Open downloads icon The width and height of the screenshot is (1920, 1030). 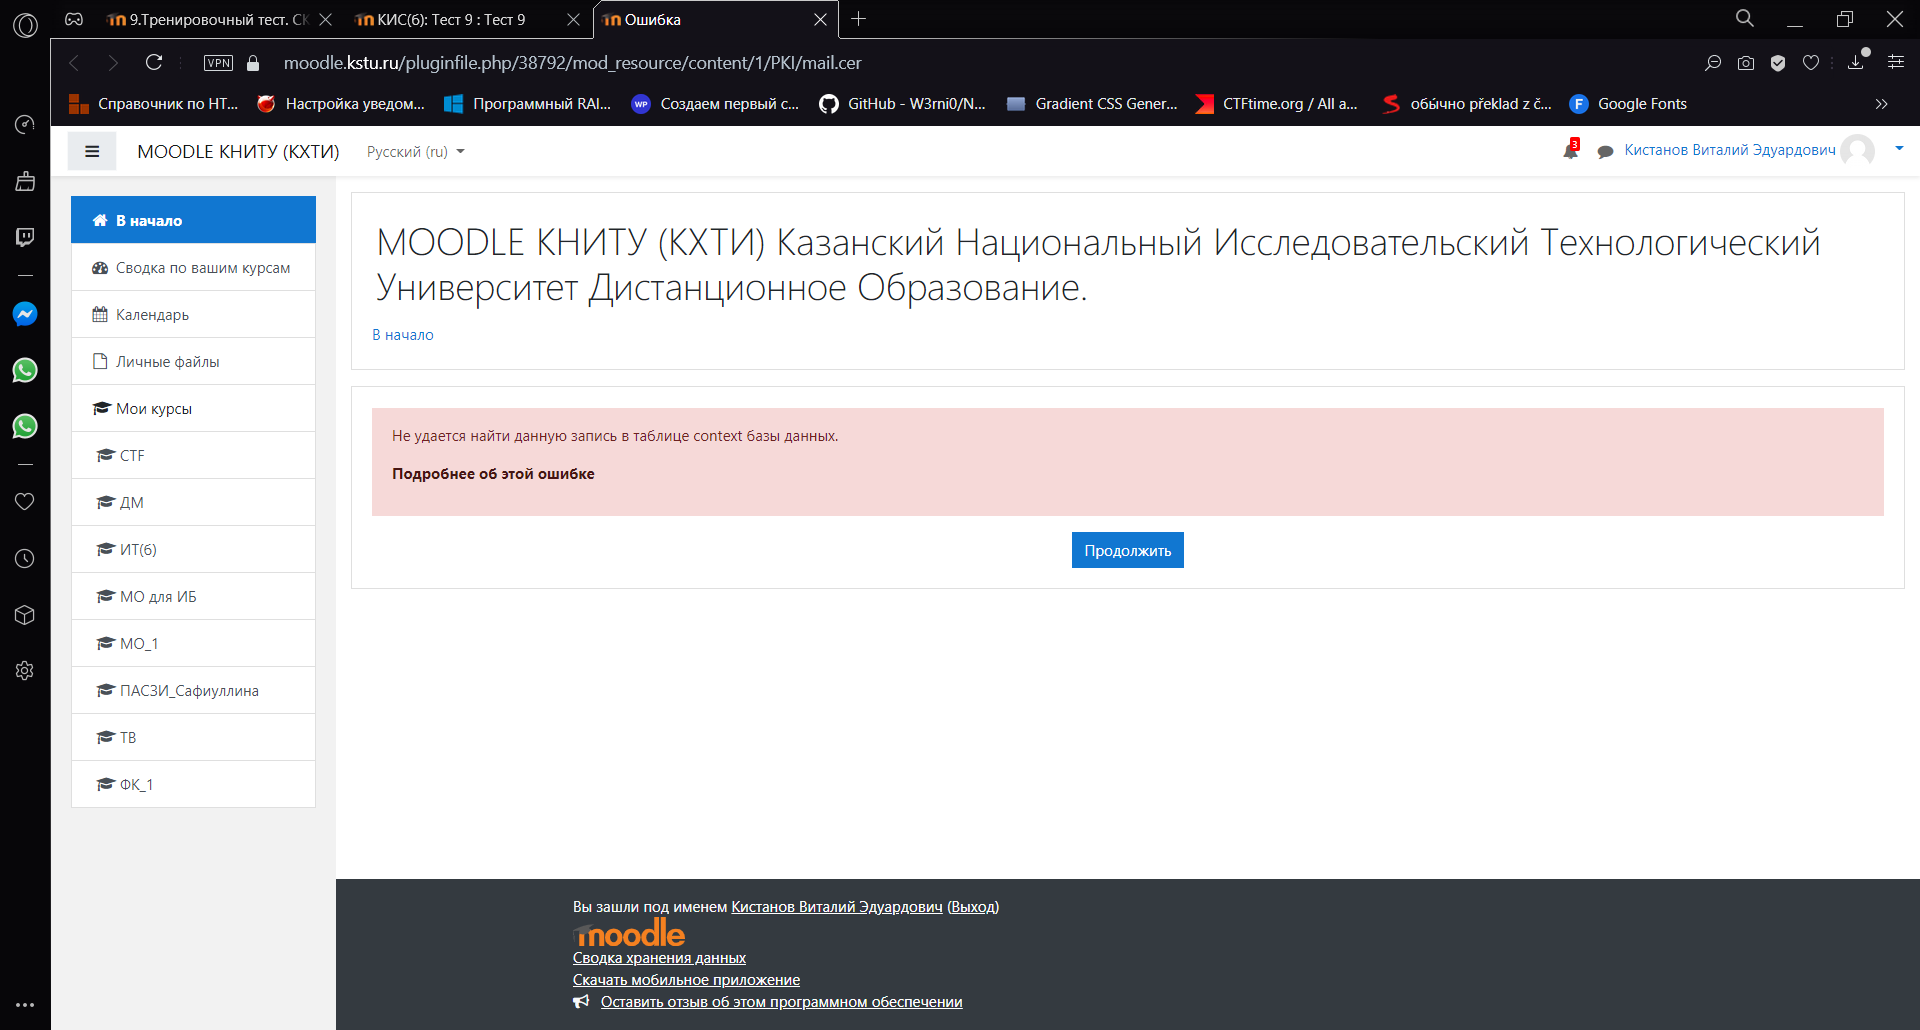(1856, 62)
